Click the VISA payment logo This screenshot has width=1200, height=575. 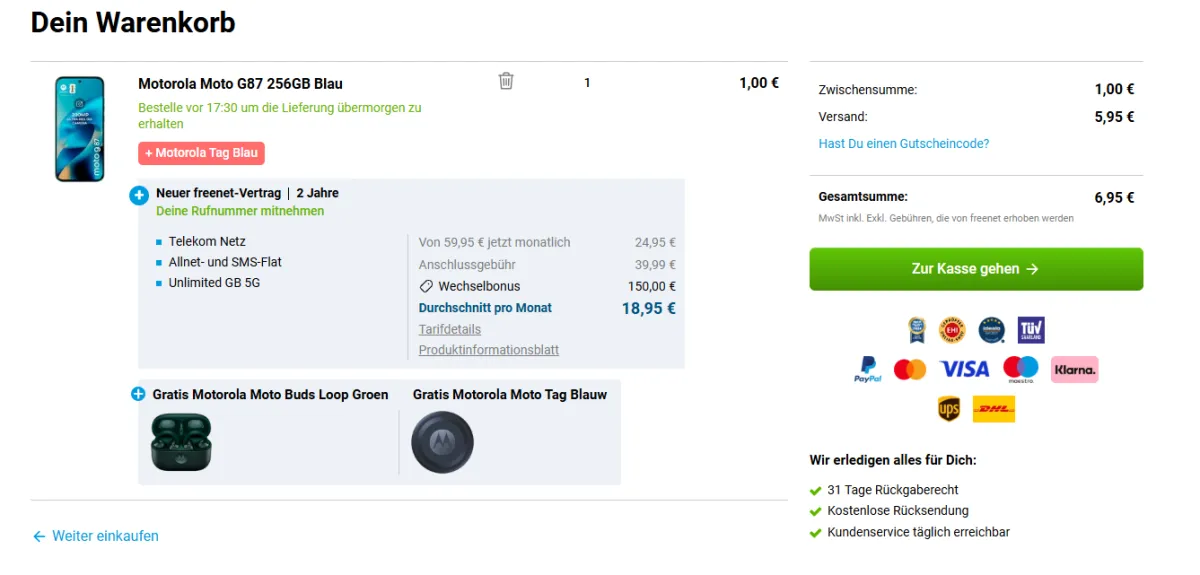click(x=965, y=370)
